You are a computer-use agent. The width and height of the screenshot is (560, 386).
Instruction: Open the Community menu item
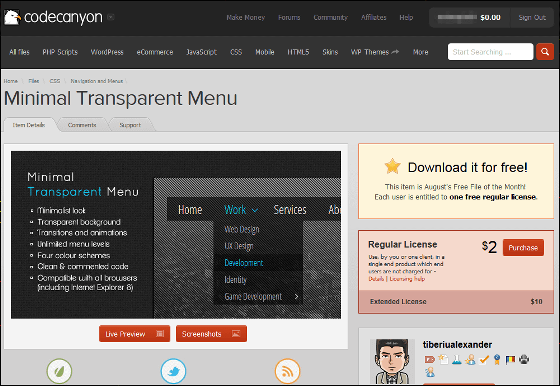(x=331, y=17)
